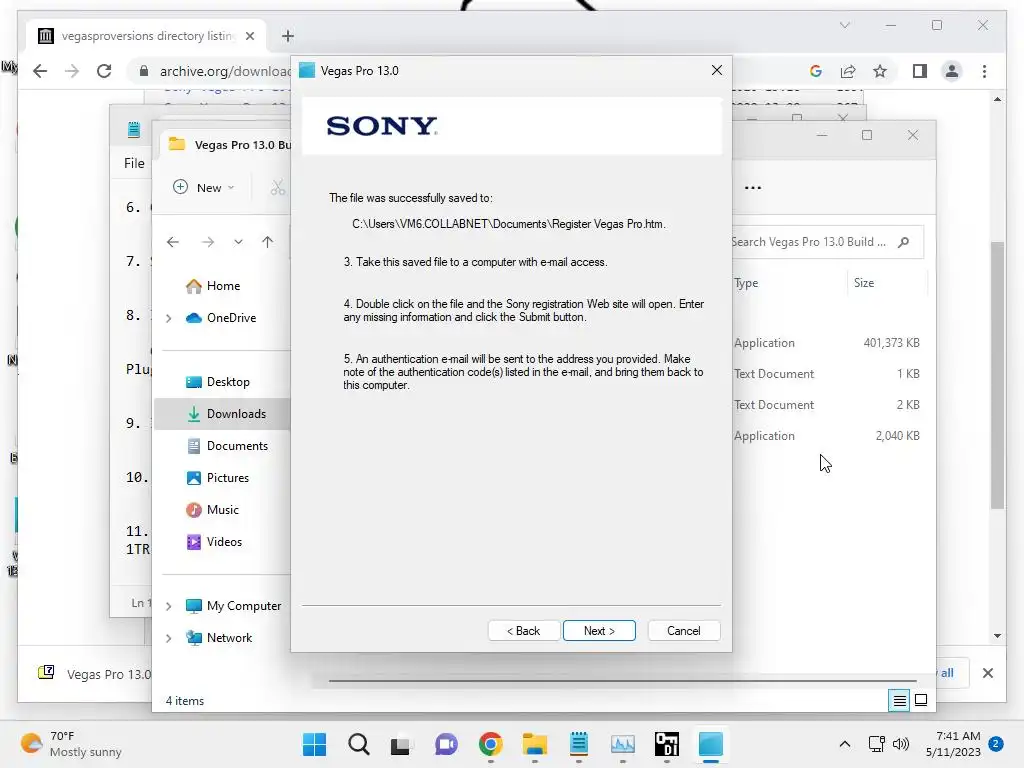Go Back in Vegas Pro wizard
The width and height of the screenshot is (1024, 768).
(x=523, y=630)
